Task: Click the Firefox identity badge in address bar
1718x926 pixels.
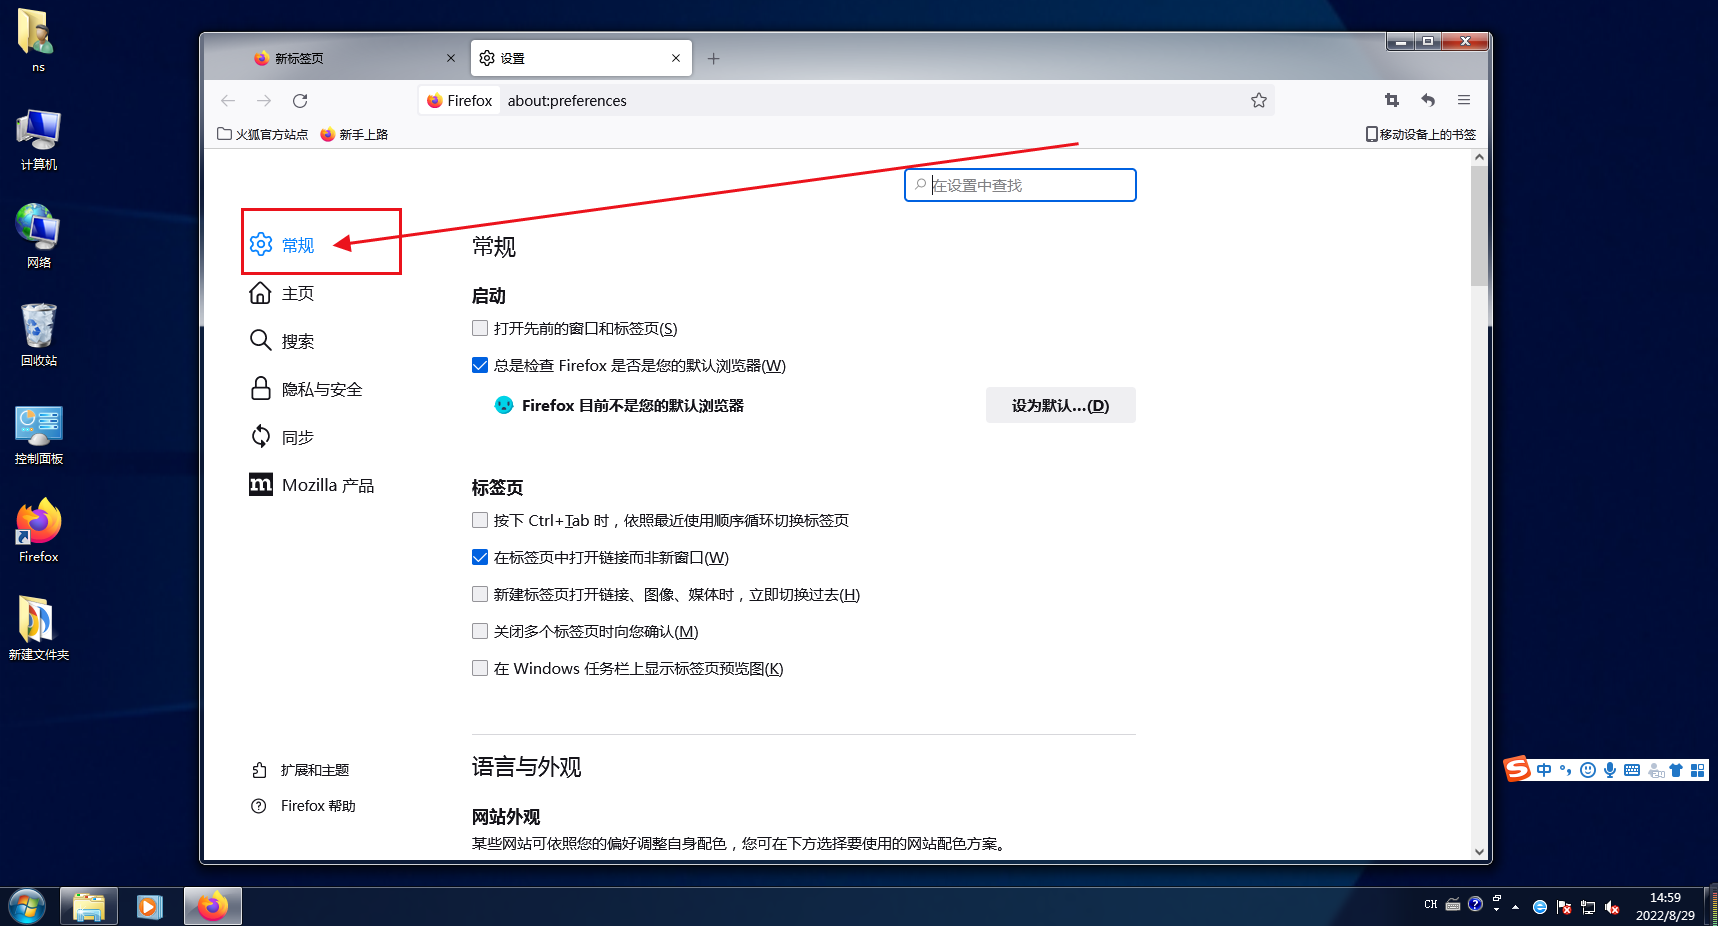Action: 460,100
